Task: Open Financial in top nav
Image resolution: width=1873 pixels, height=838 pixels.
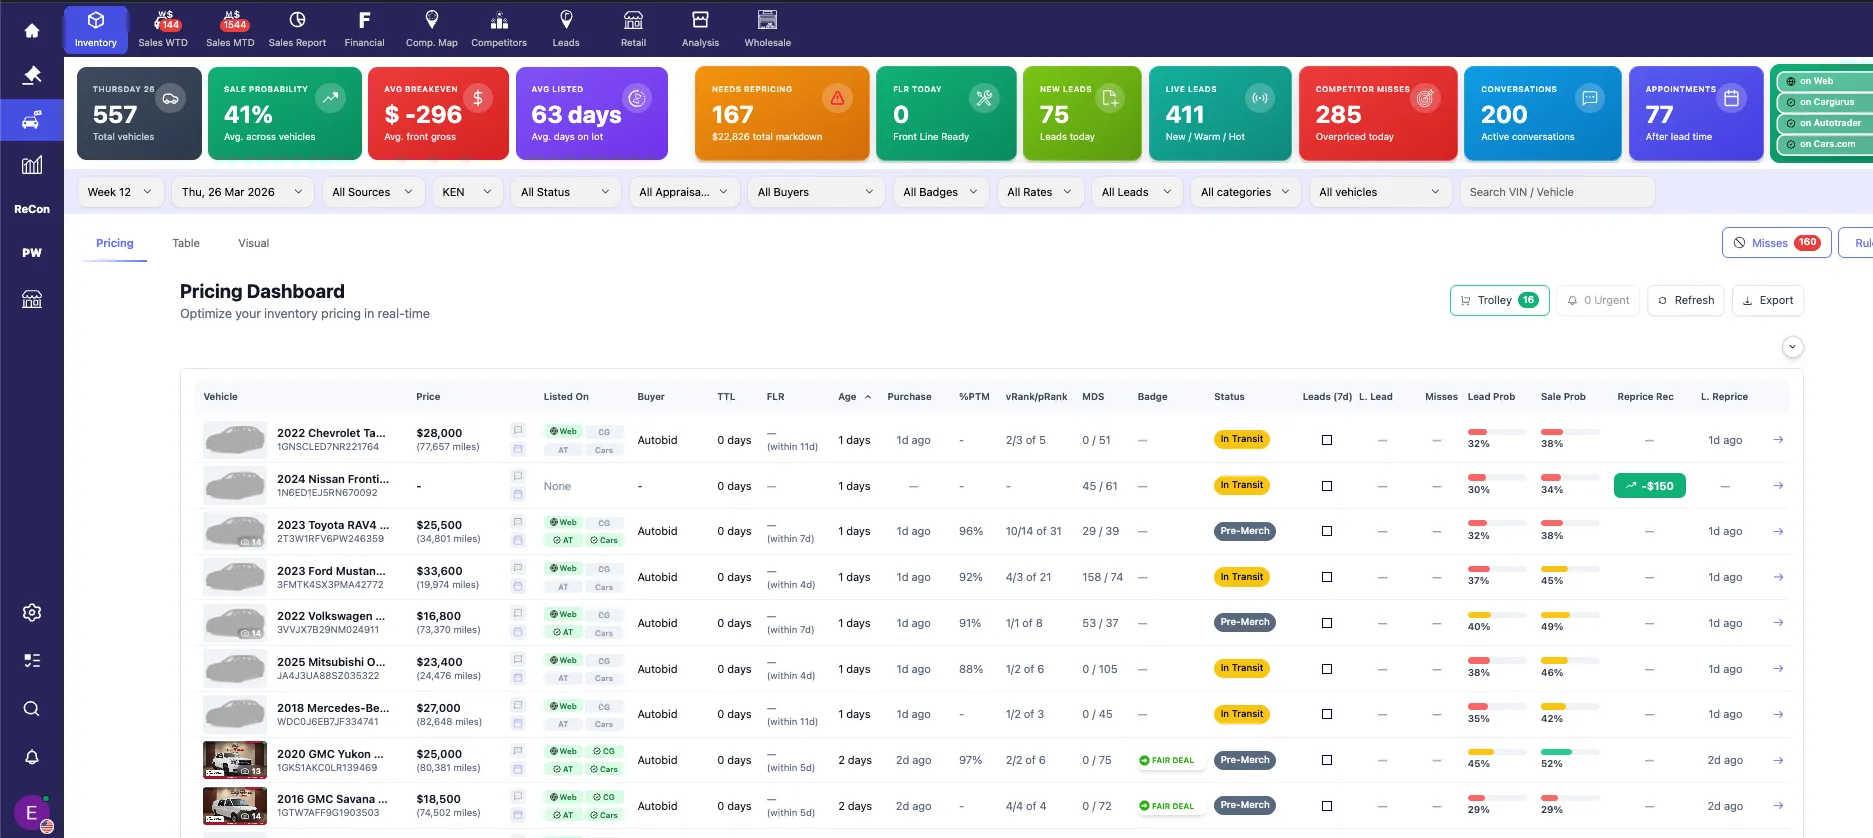Action: pyautogui.click(x=364, y=29)
